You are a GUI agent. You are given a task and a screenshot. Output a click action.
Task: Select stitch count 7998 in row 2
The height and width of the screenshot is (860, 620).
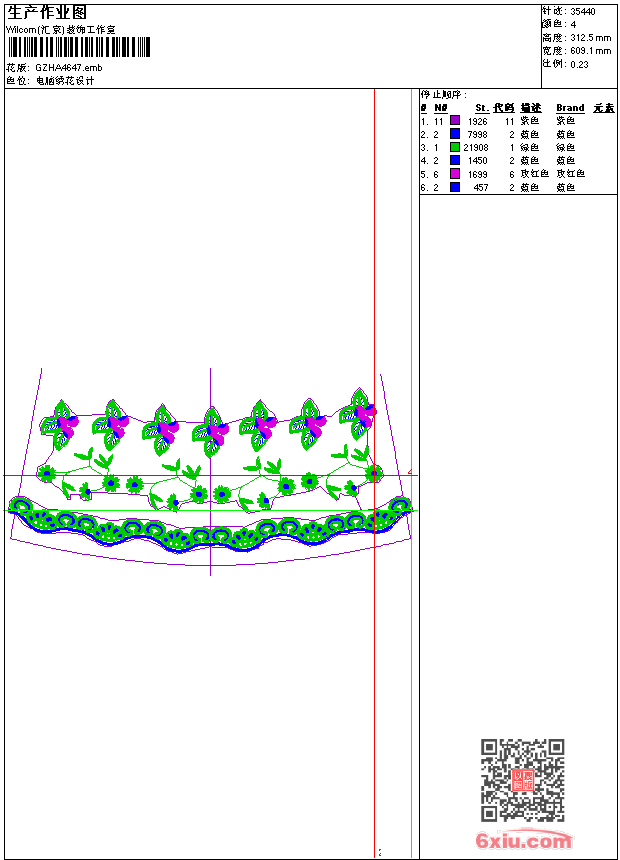tap(477, 135)
